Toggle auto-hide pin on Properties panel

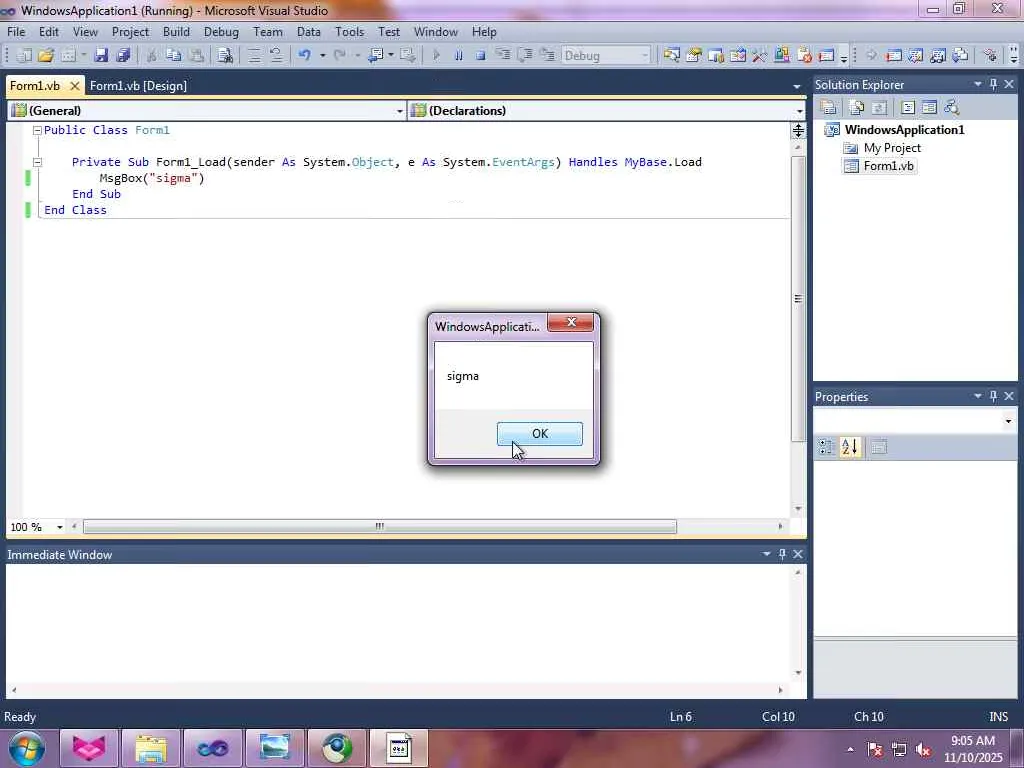993,396
